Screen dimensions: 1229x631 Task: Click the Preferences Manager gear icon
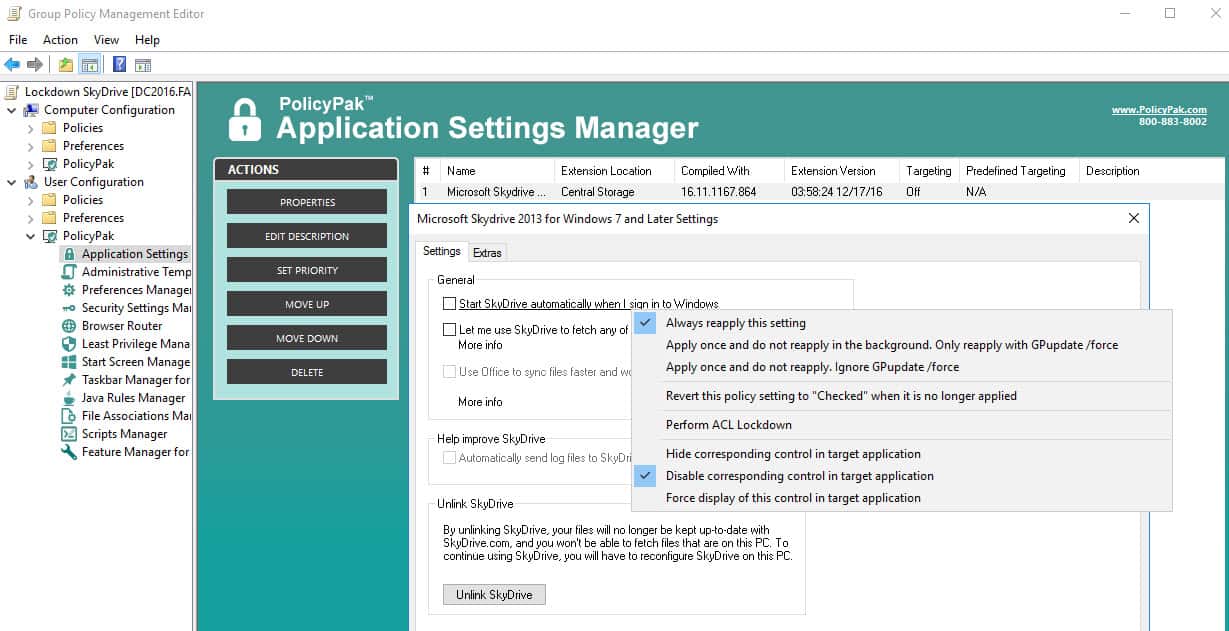69,290
